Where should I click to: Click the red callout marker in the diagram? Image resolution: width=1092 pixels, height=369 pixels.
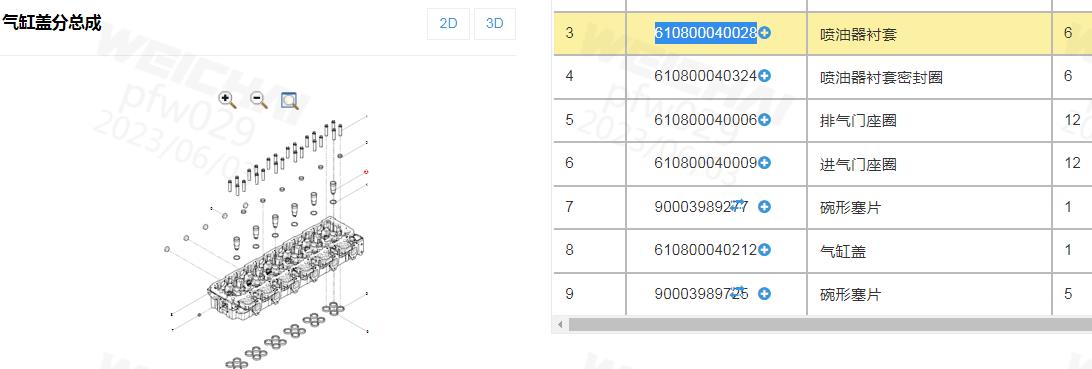[366, 171]
